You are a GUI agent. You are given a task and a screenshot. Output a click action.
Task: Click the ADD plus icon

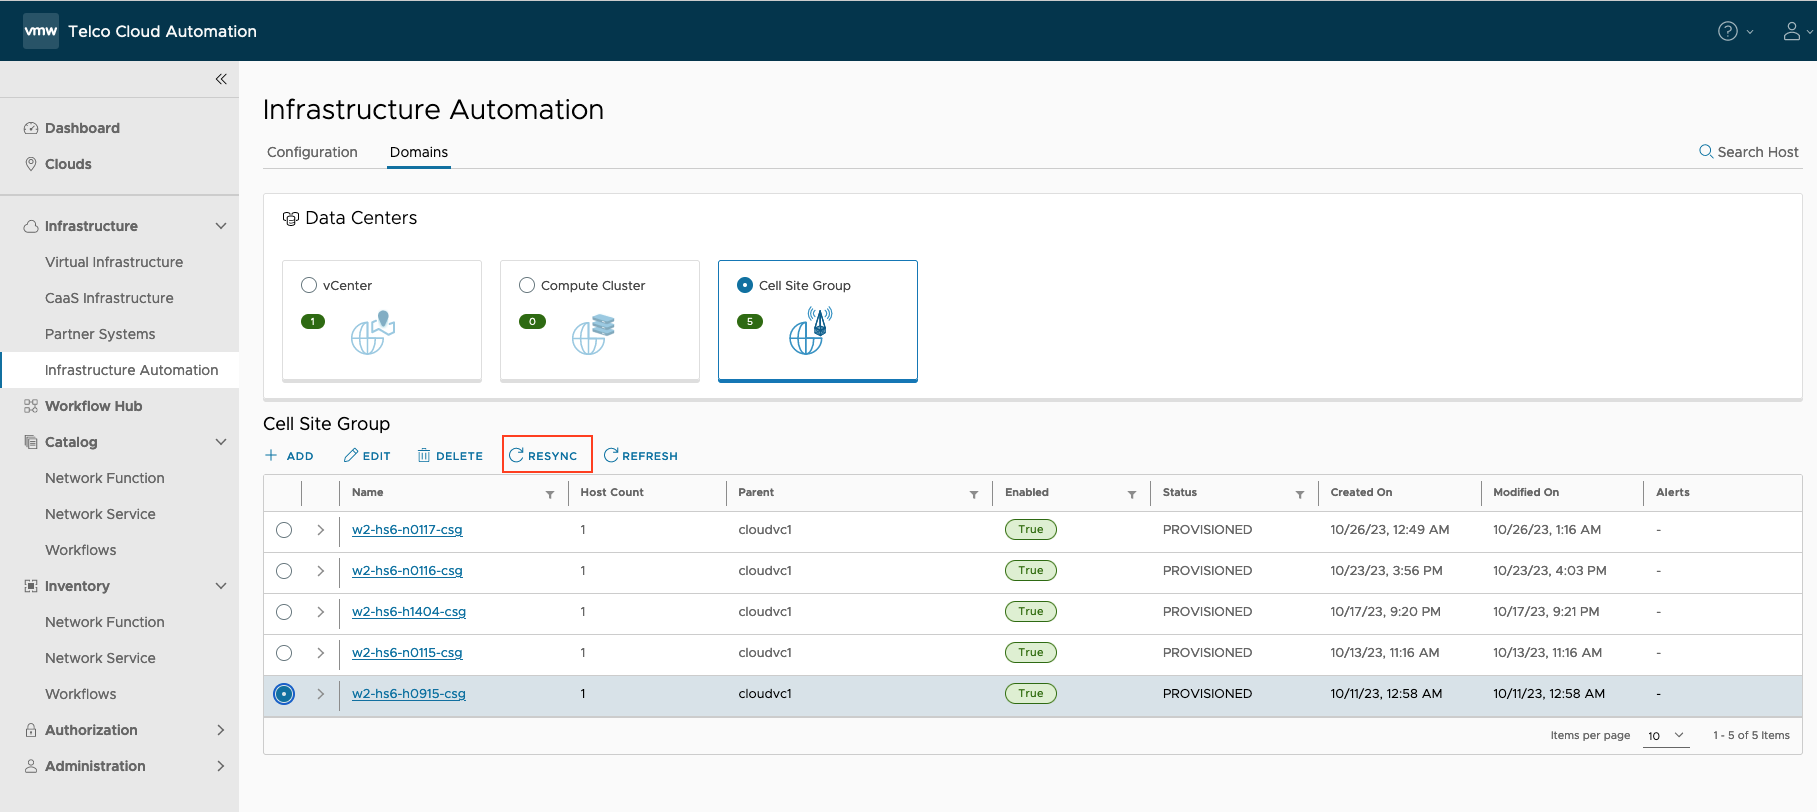tap(271, 455)
